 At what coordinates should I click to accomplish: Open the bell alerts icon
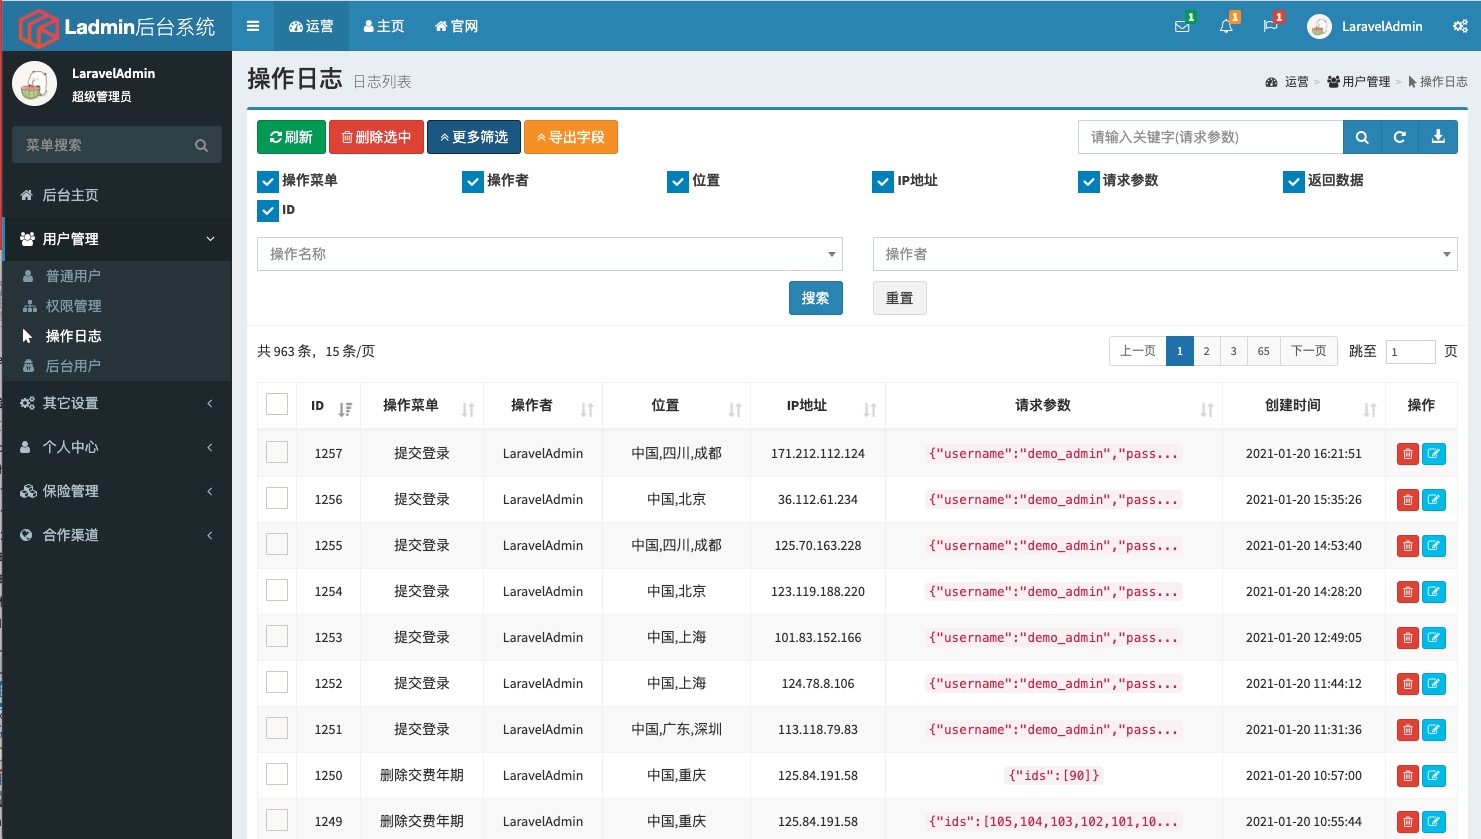coord(1226,26)
